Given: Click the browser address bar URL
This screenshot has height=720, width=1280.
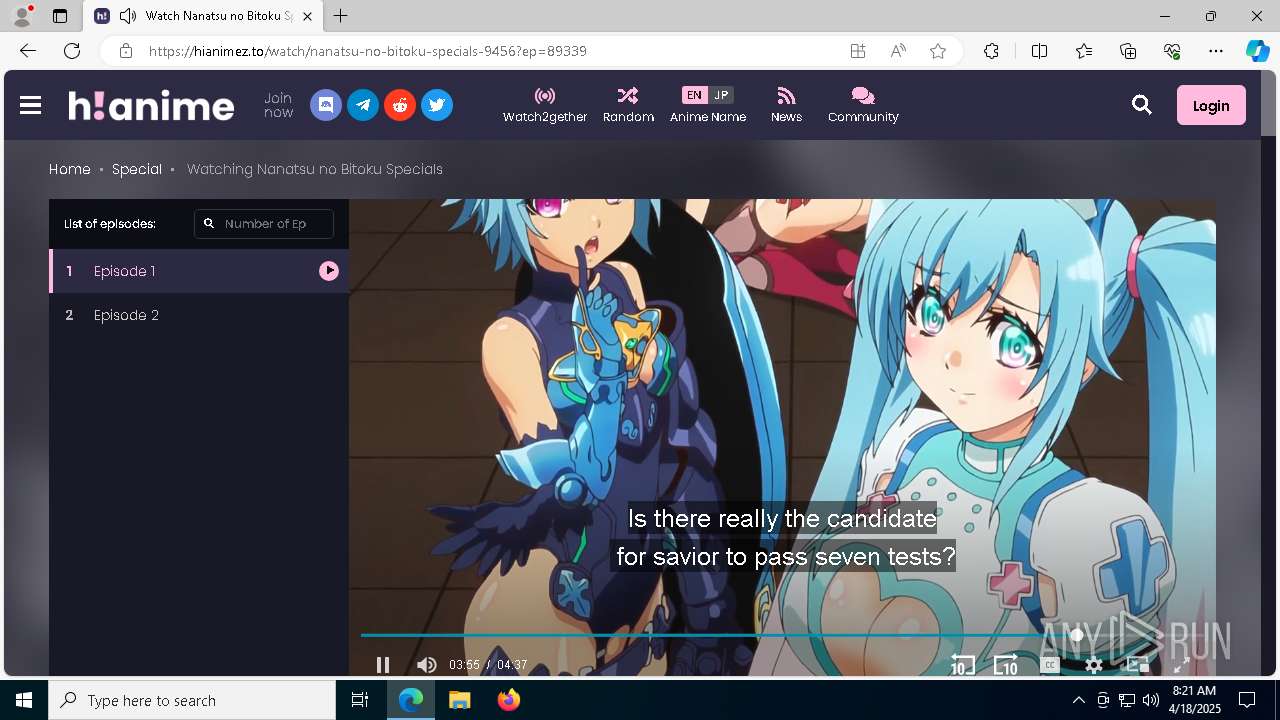Looking at the screenshot, I should pyautogui.click(x=368, y=51).
